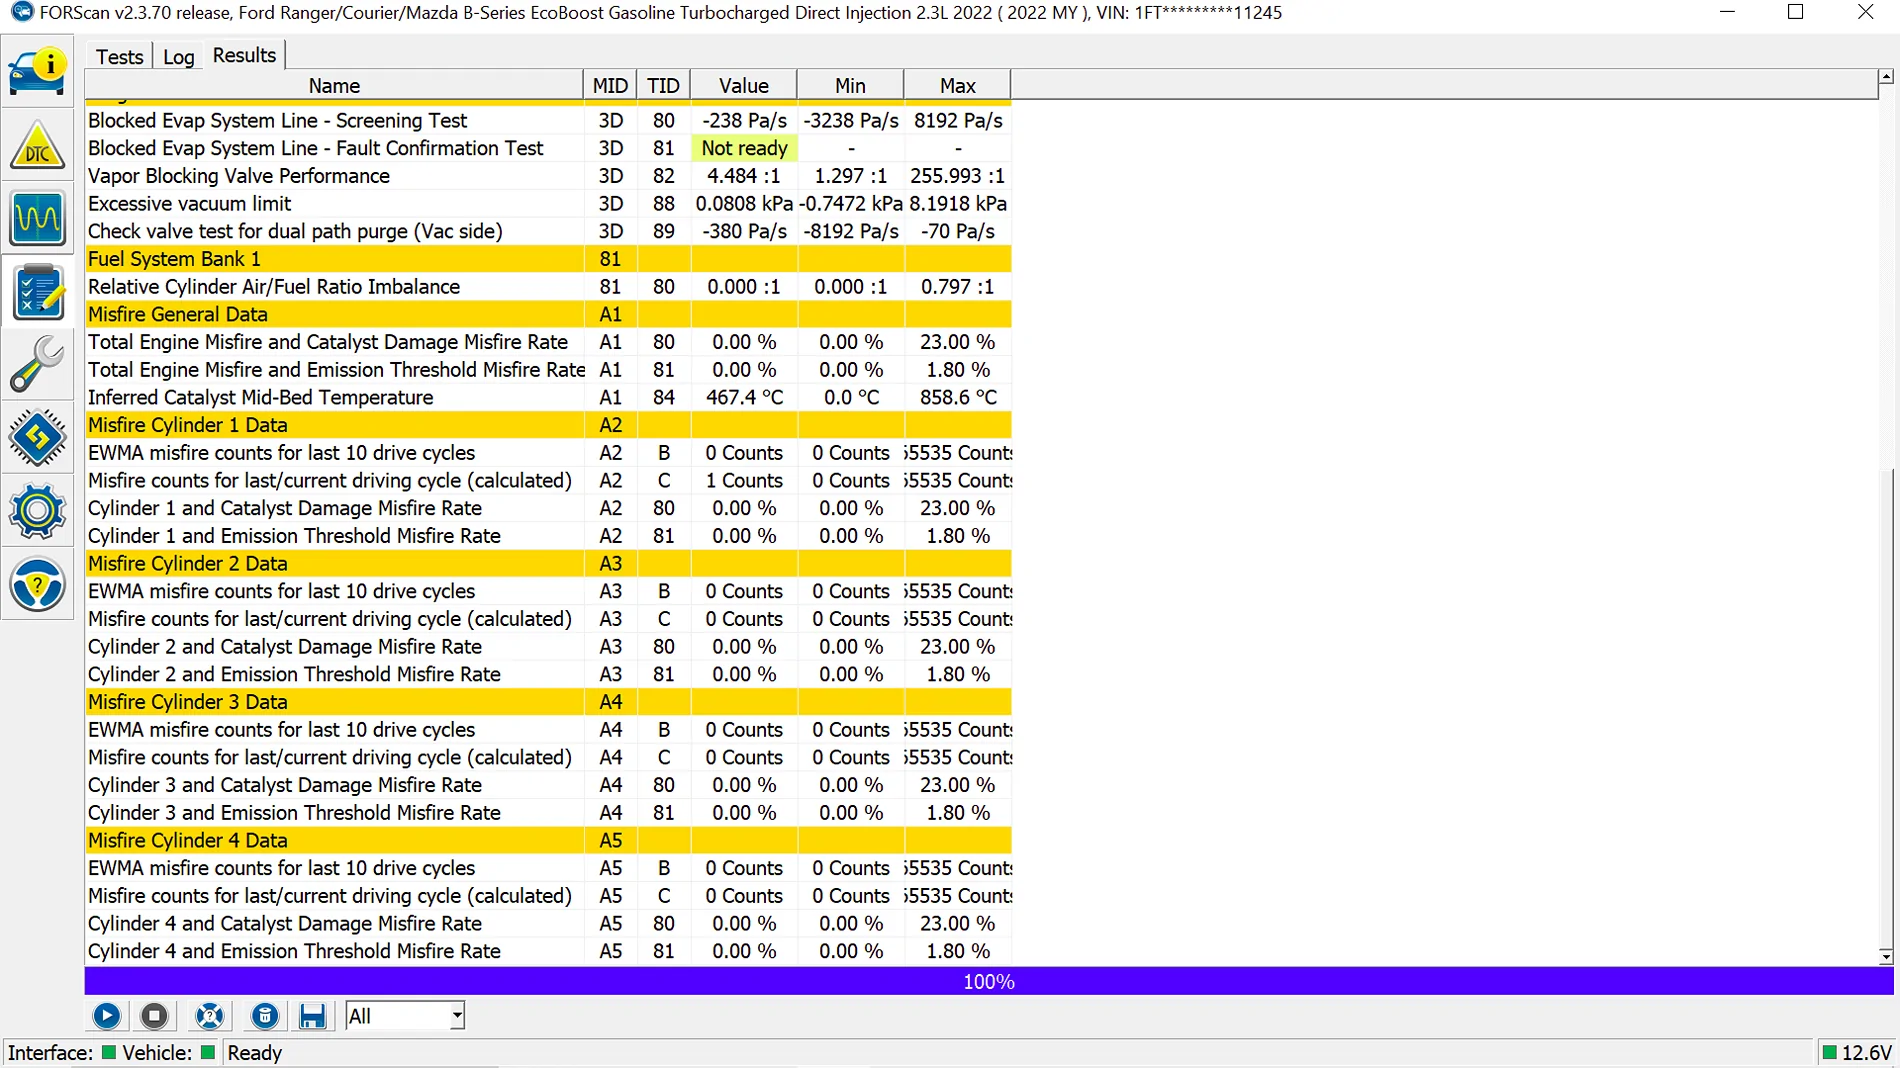Click the MID column header

coord(610,86)
